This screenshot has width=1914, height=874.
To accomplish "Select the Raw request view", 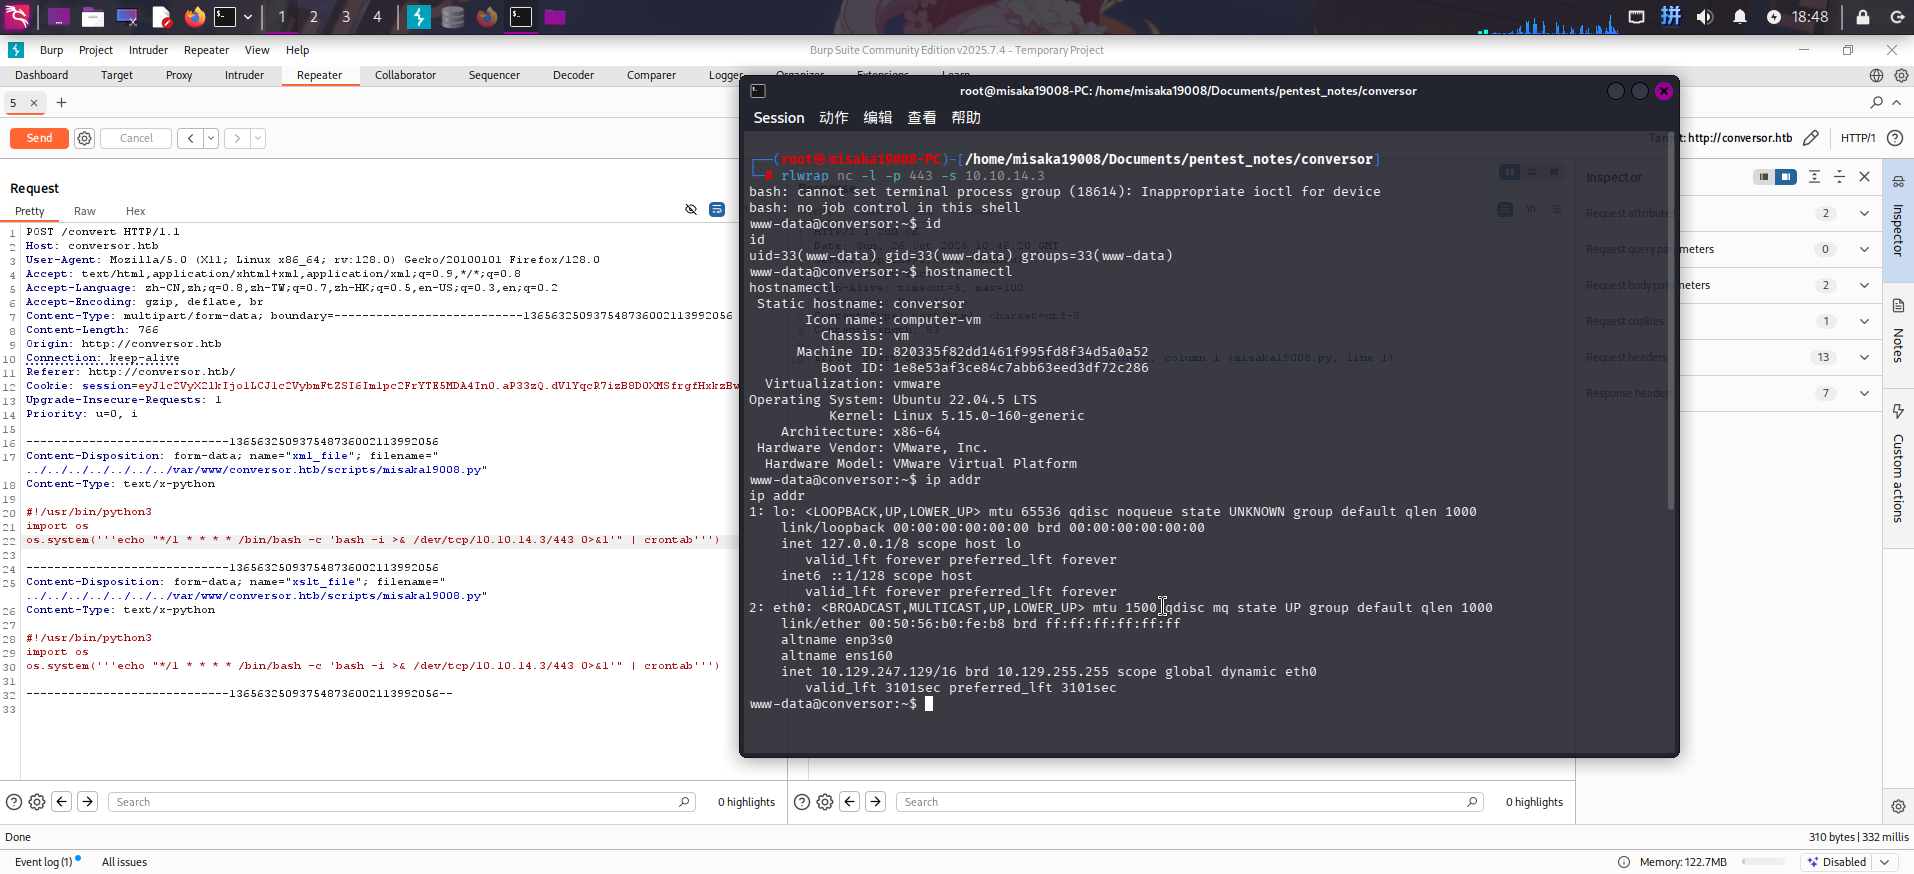I will coord(85,211).
